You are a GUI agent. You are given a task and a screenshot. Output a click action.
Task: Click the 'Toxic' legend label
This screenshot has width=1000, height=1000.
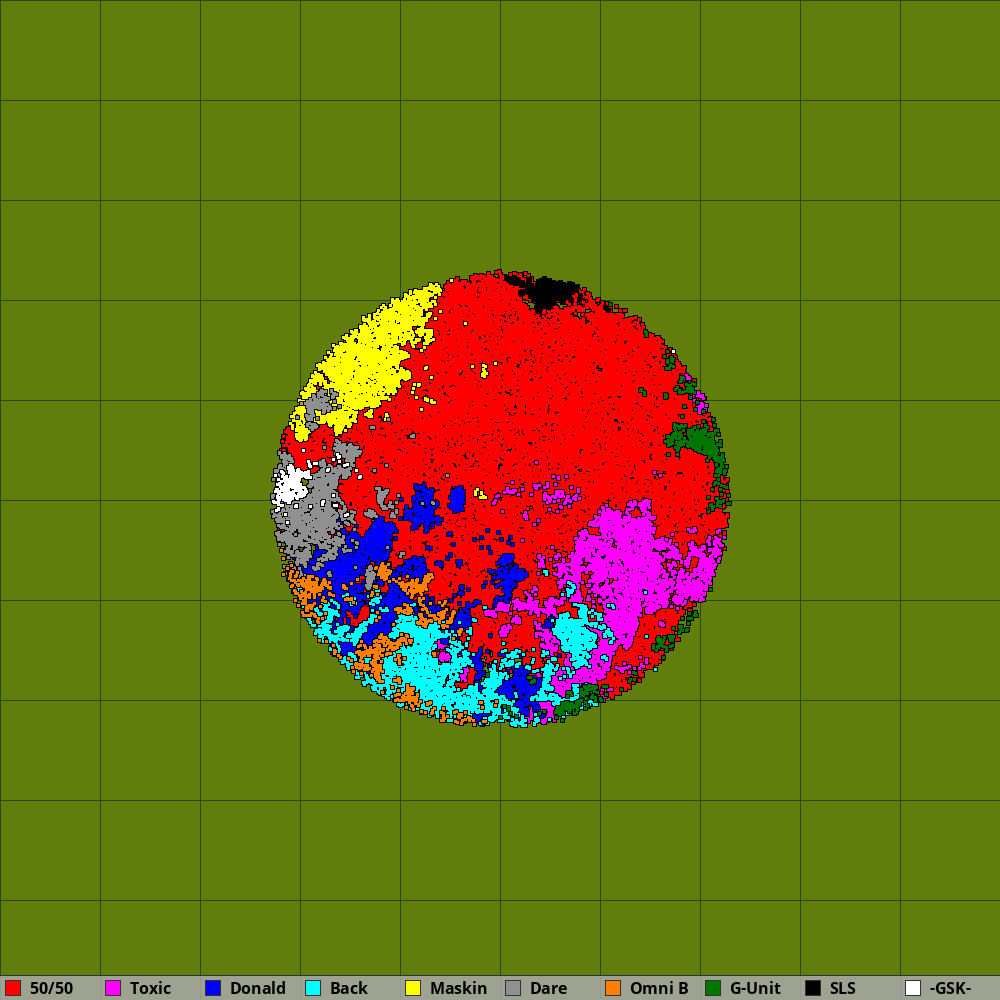click(x=150, y=988)
